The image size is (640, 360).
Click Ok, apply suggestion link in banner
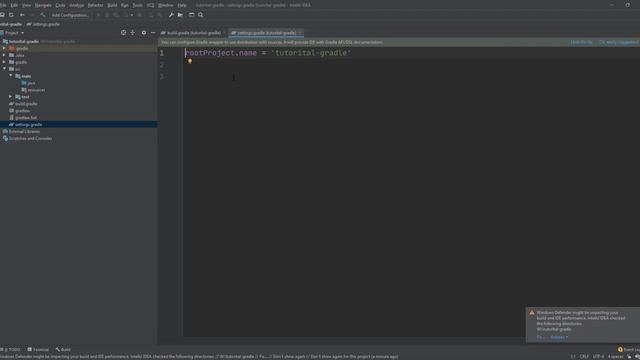619,42
